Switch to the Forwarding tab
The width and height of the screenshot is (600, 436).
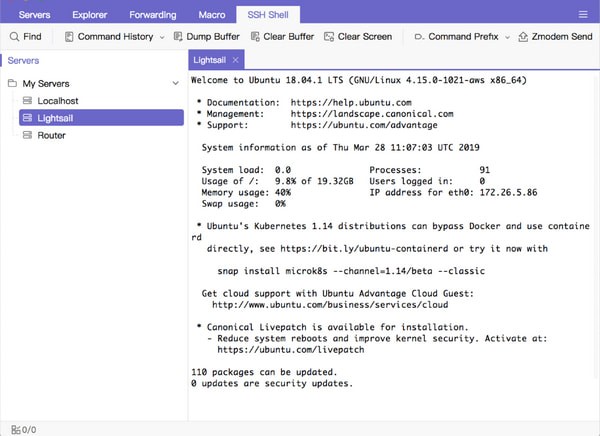pyautogui.click(x=153, y=15)
